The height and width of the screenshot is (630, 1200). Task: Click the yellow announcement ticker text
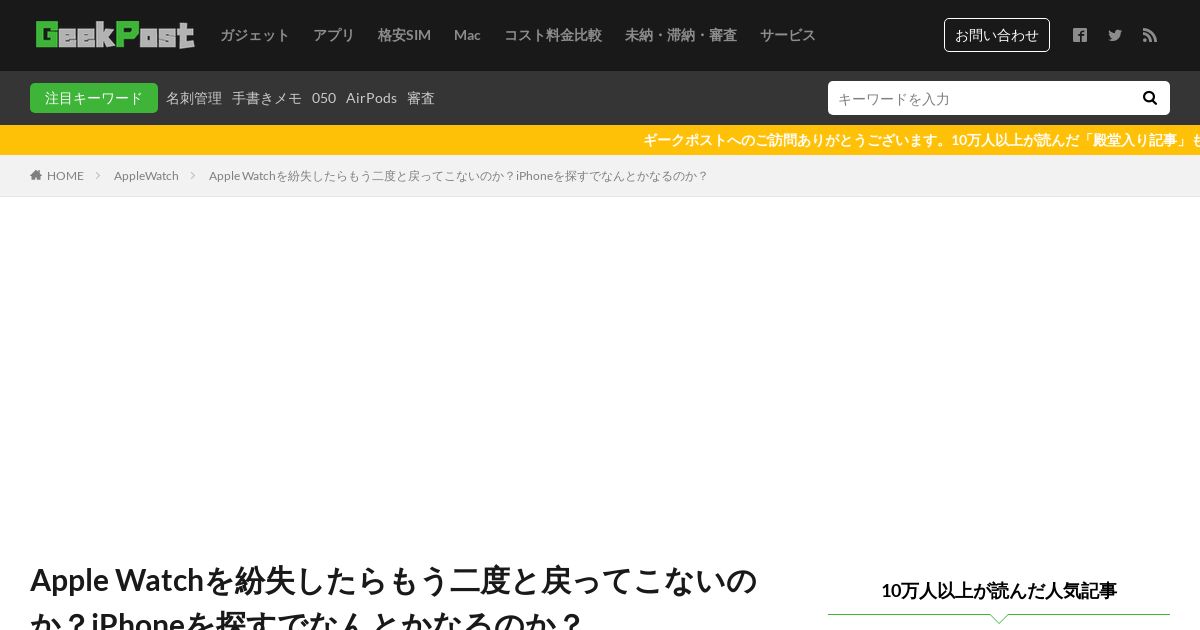pos(921,140)
